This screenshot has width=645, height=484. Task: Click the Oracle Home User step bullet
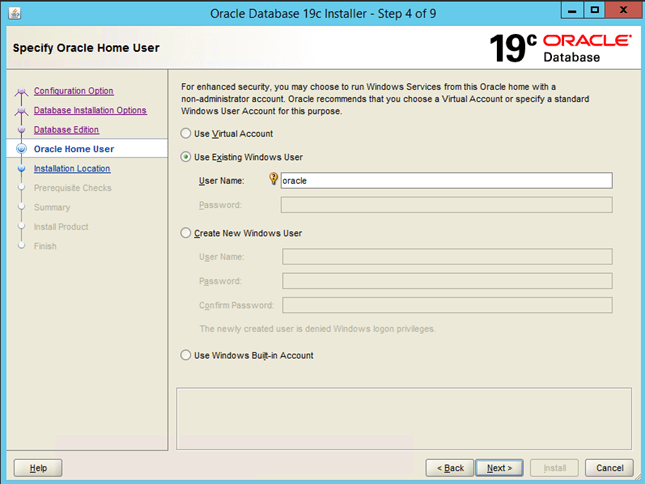(20, 149)
